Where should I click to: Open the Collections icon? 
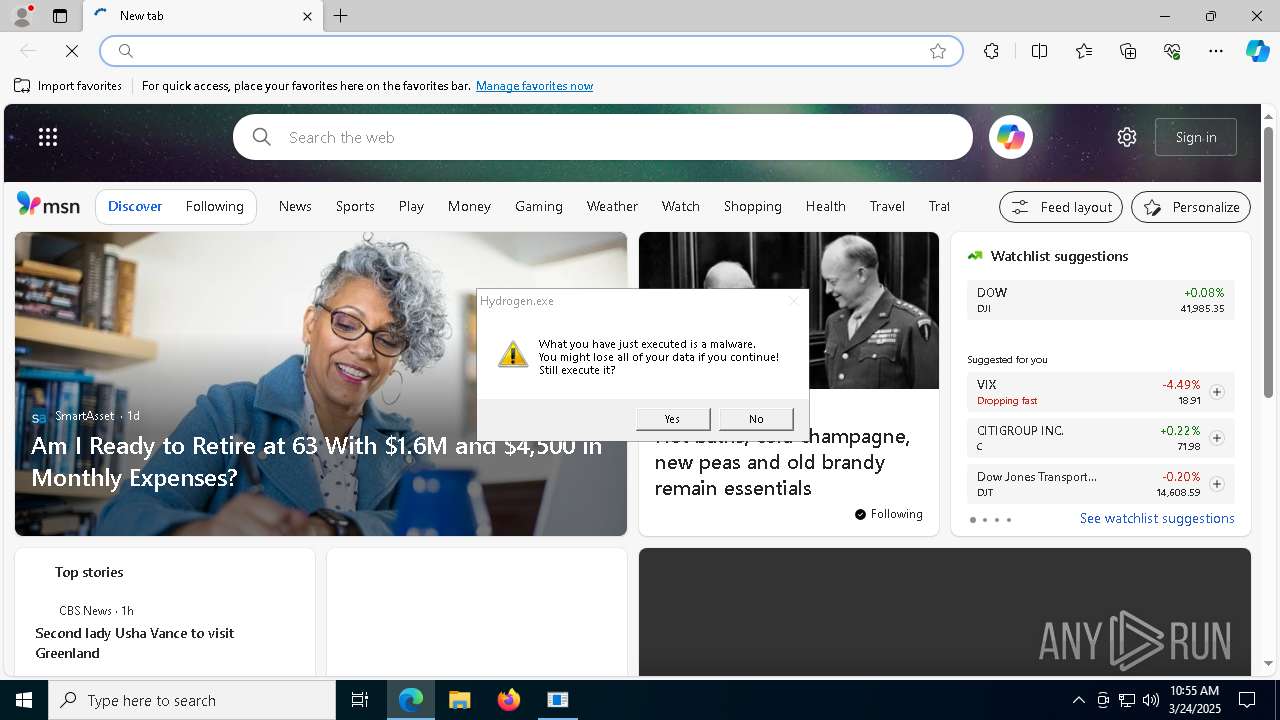(x=1128, y=51)
